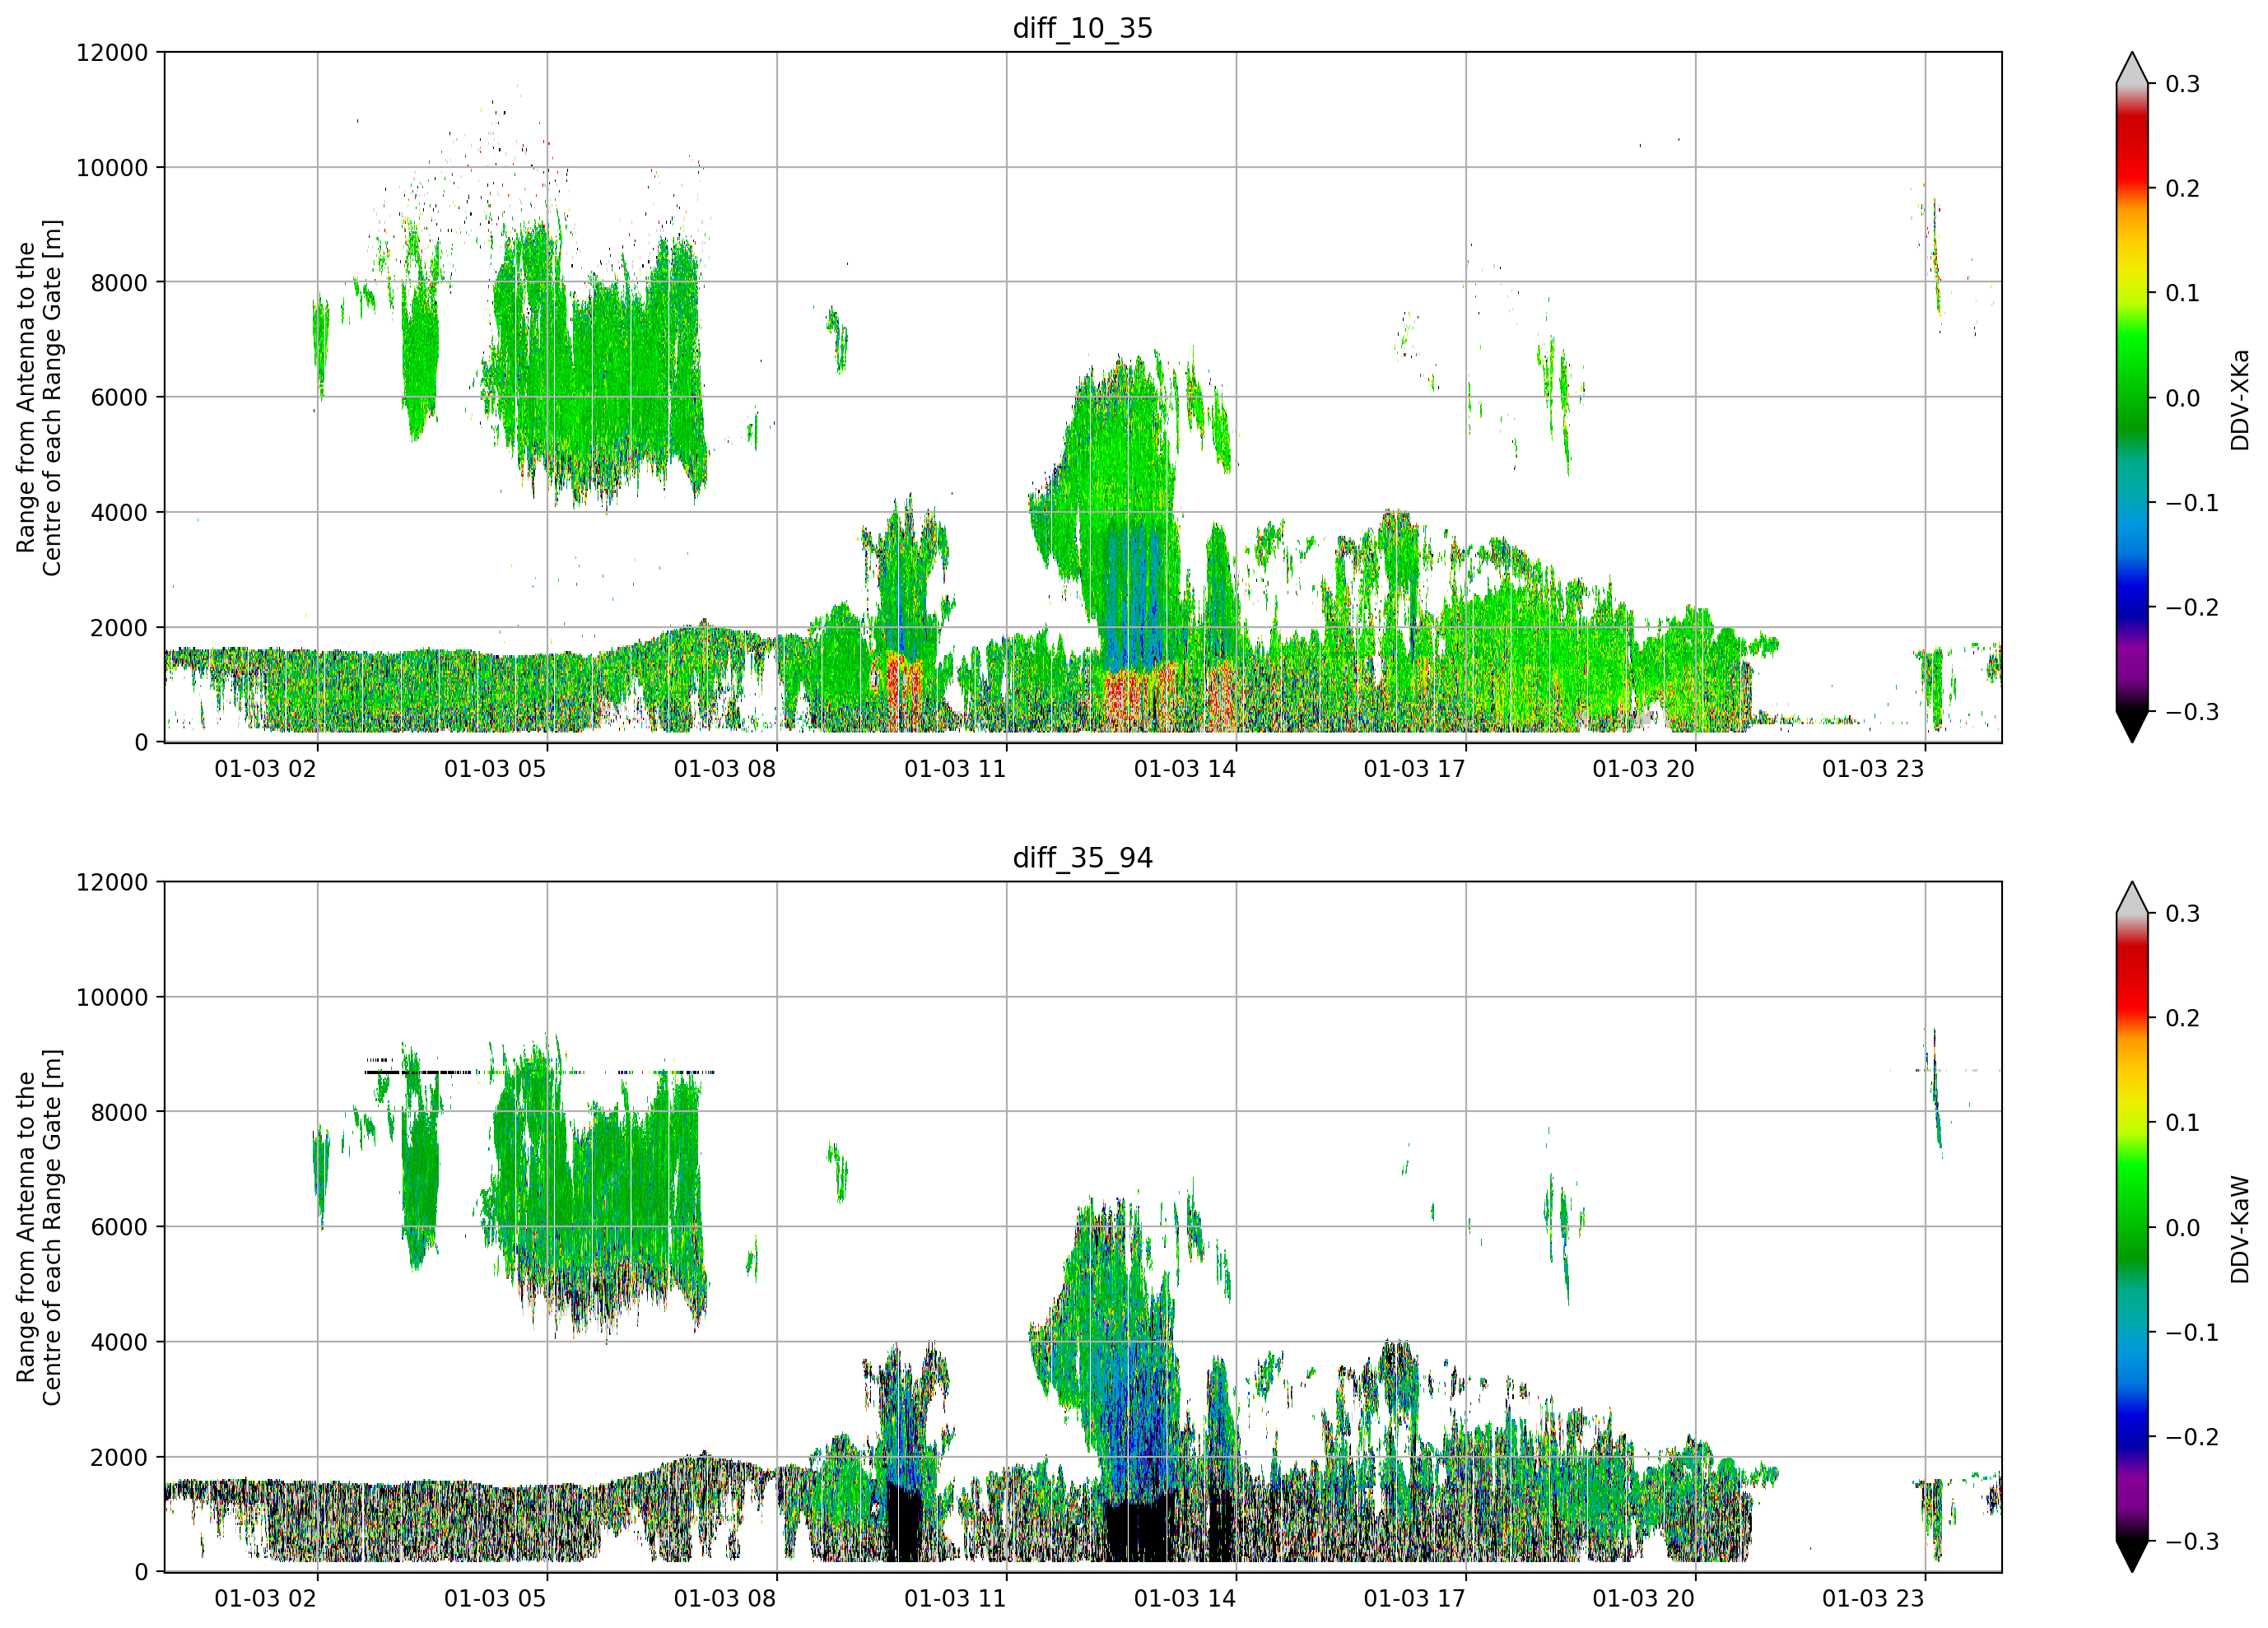Viewport: 2268px width, 1628px height.
Task: Click the 01-03 17 x-tick under diff_35_94
Action: coord(1414,1598)
